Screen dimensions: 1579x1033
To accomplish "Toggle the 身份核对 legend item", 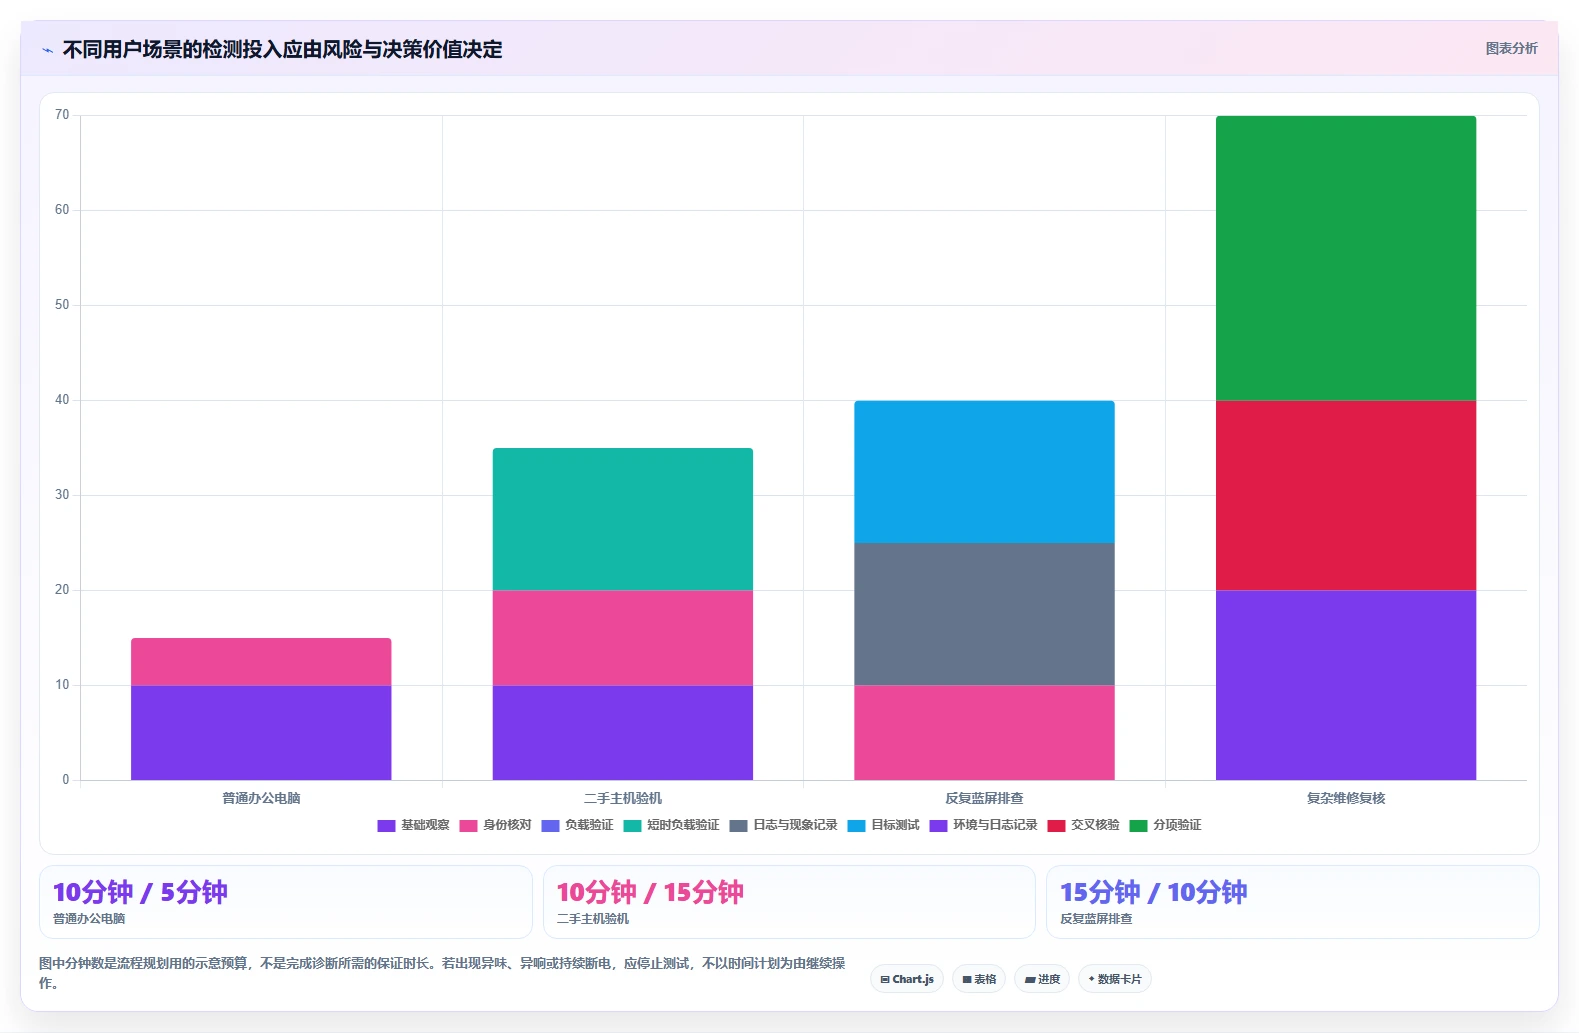I will [496, 825].
